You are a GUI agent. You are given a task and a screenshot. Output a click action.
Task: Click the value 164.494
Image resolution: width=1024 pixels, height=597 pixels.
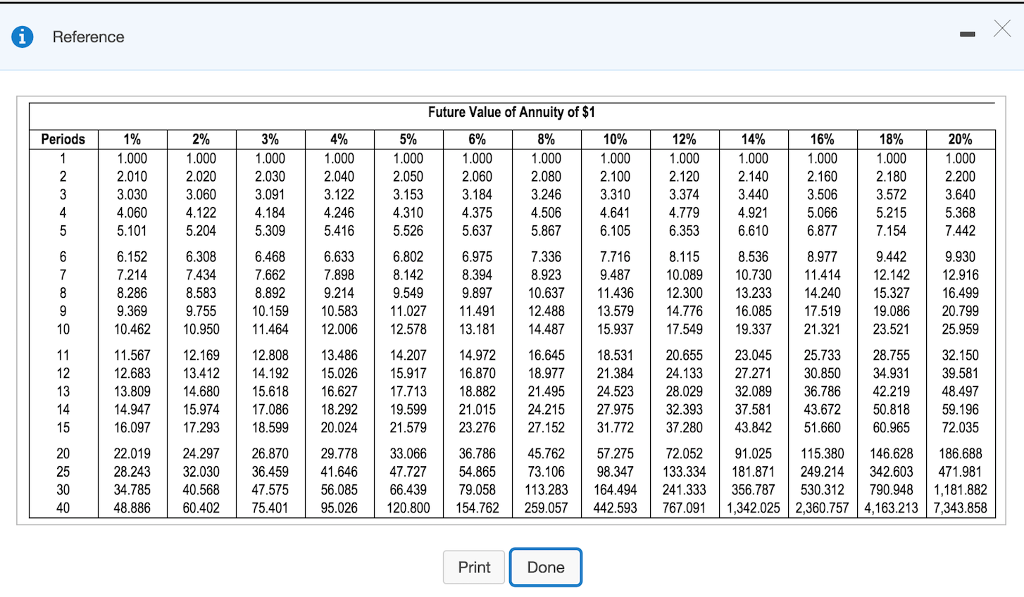(x=615, y=489)
